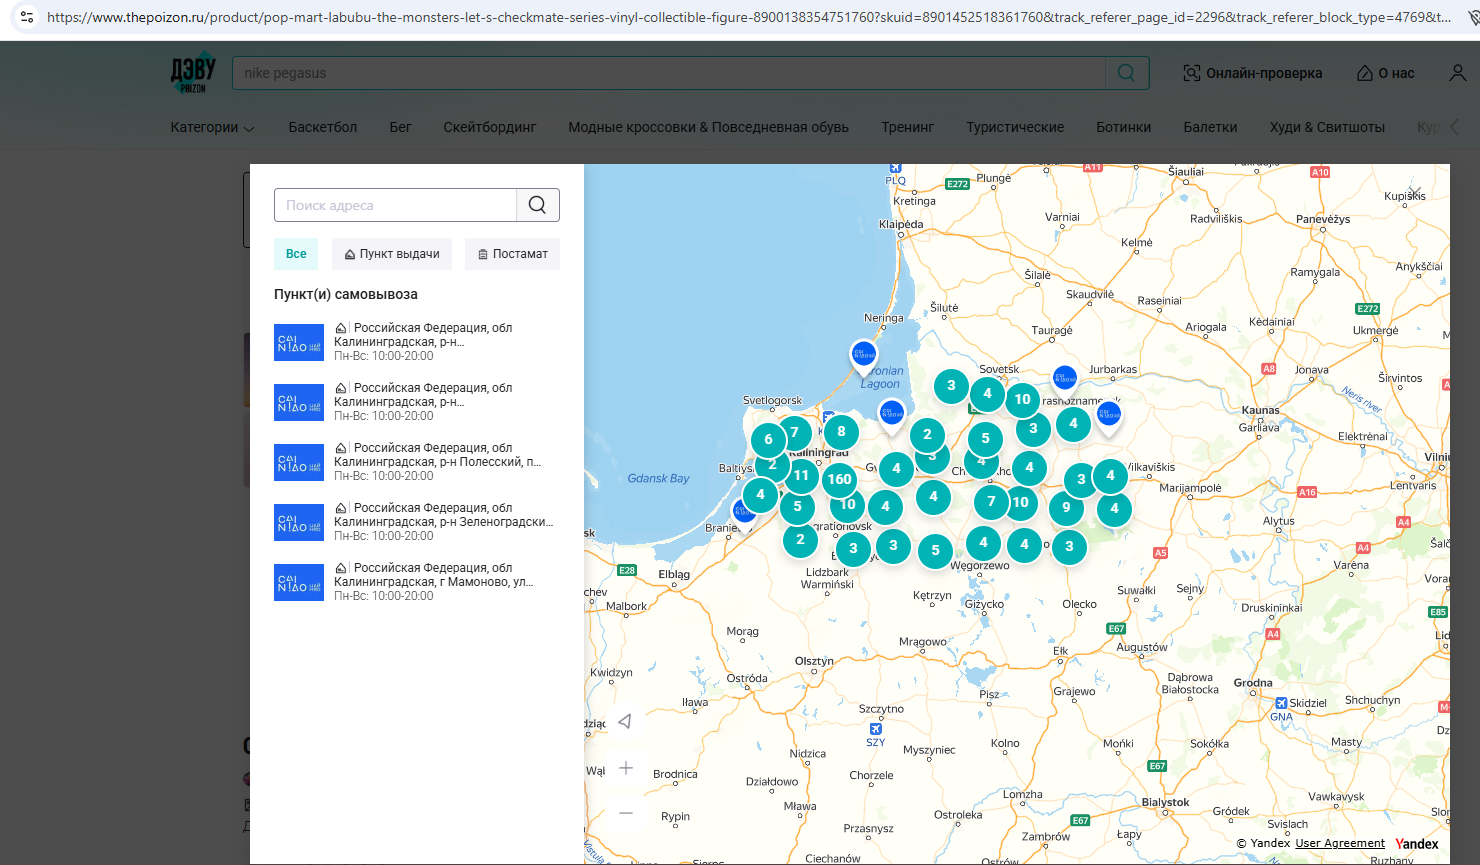Click the 'Онлайн-проверка' link
The width and height of the screenshot is (1480, 865).
1252,73
